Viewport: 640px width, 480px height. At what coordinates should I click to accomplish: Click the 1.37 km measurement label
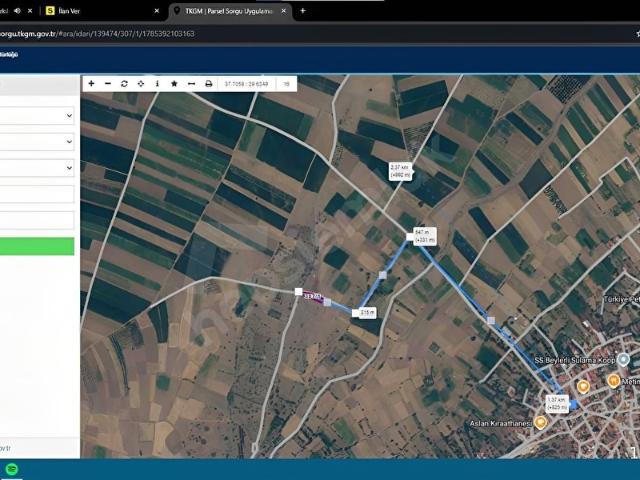pyautogui.click(x=557, y=404)
